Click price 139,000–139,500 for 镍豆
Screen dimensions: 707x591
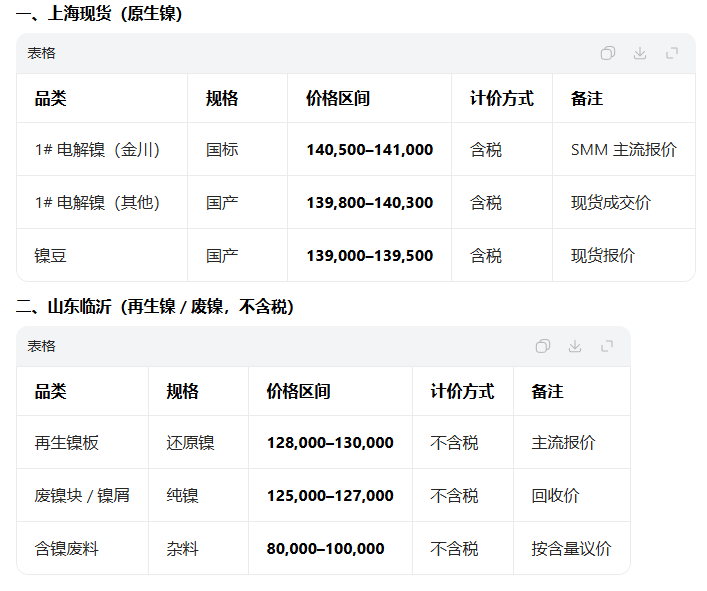point(369,256)
